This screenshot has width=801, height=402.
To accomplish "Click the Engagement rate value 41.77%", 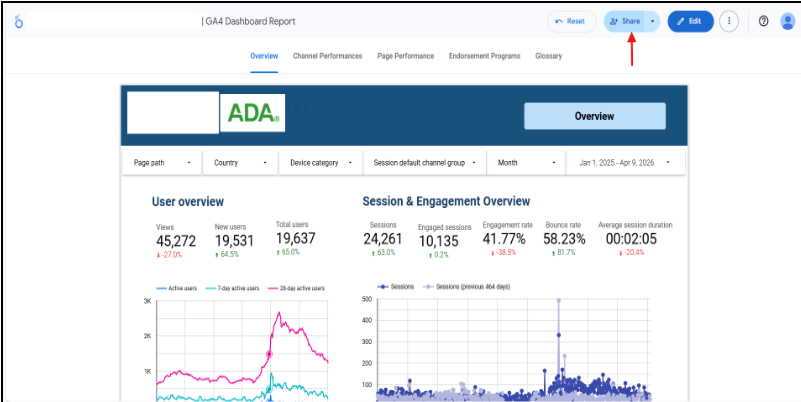I will coord(504,239).
